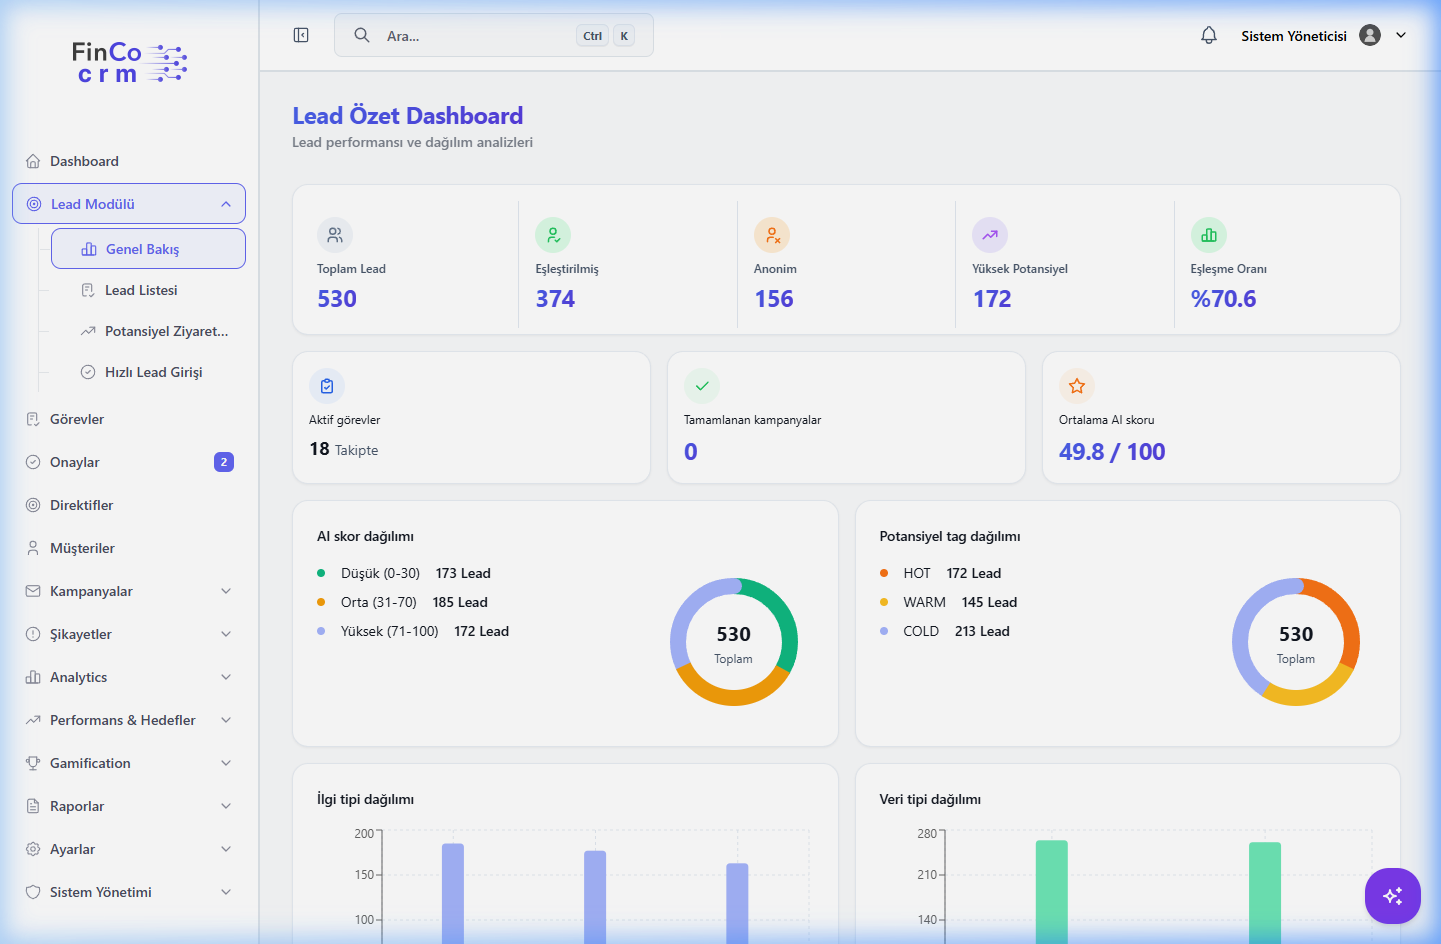Click the Müşteriler person icon
Viewport: 1441px width, 944px height.
33,548
